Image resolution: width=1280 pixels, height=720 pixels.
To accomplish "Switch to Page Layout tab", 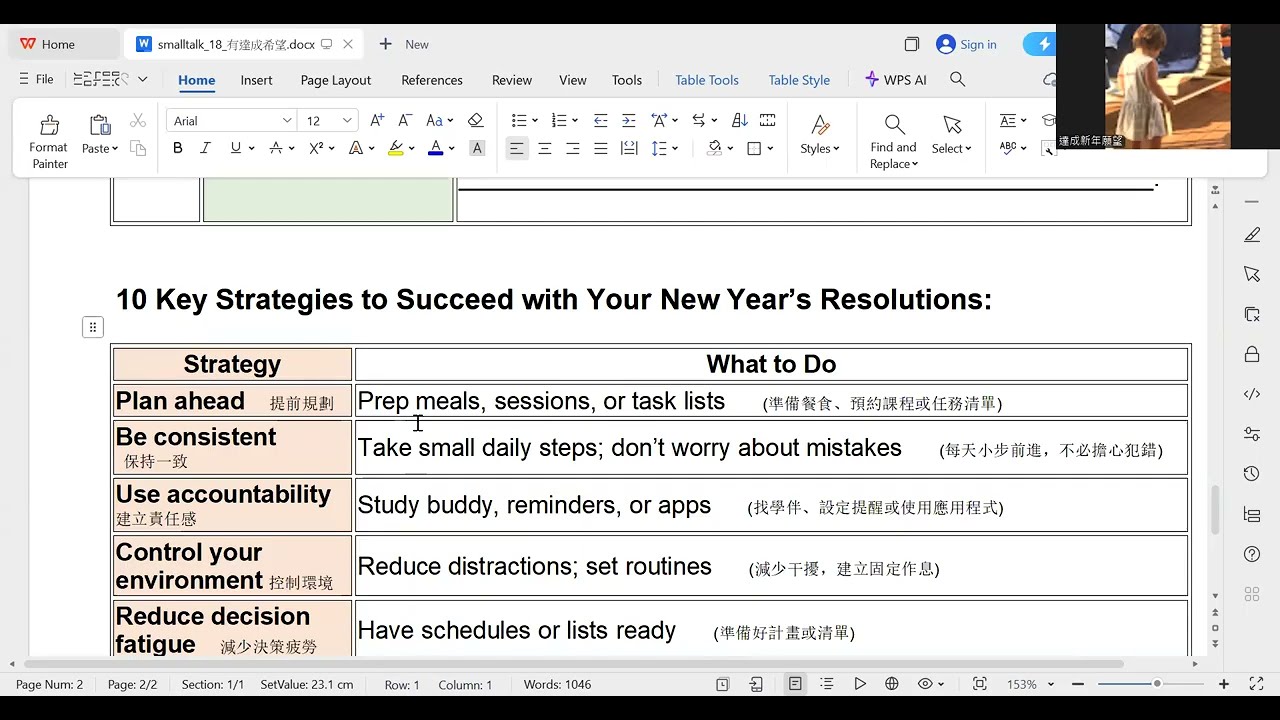I will click(x=336, y=80).
